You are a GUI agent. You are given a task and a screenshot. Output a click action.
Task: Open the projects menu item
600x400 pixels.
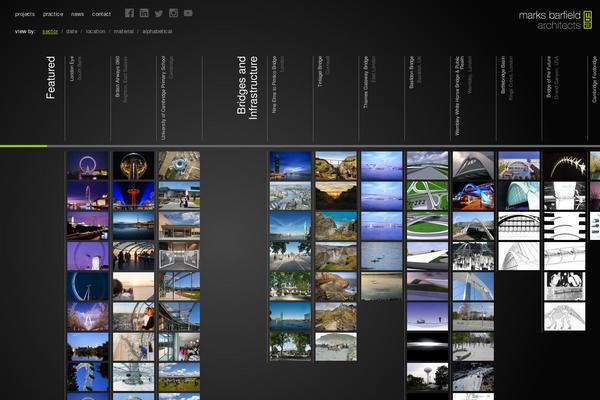coord(25,14)
